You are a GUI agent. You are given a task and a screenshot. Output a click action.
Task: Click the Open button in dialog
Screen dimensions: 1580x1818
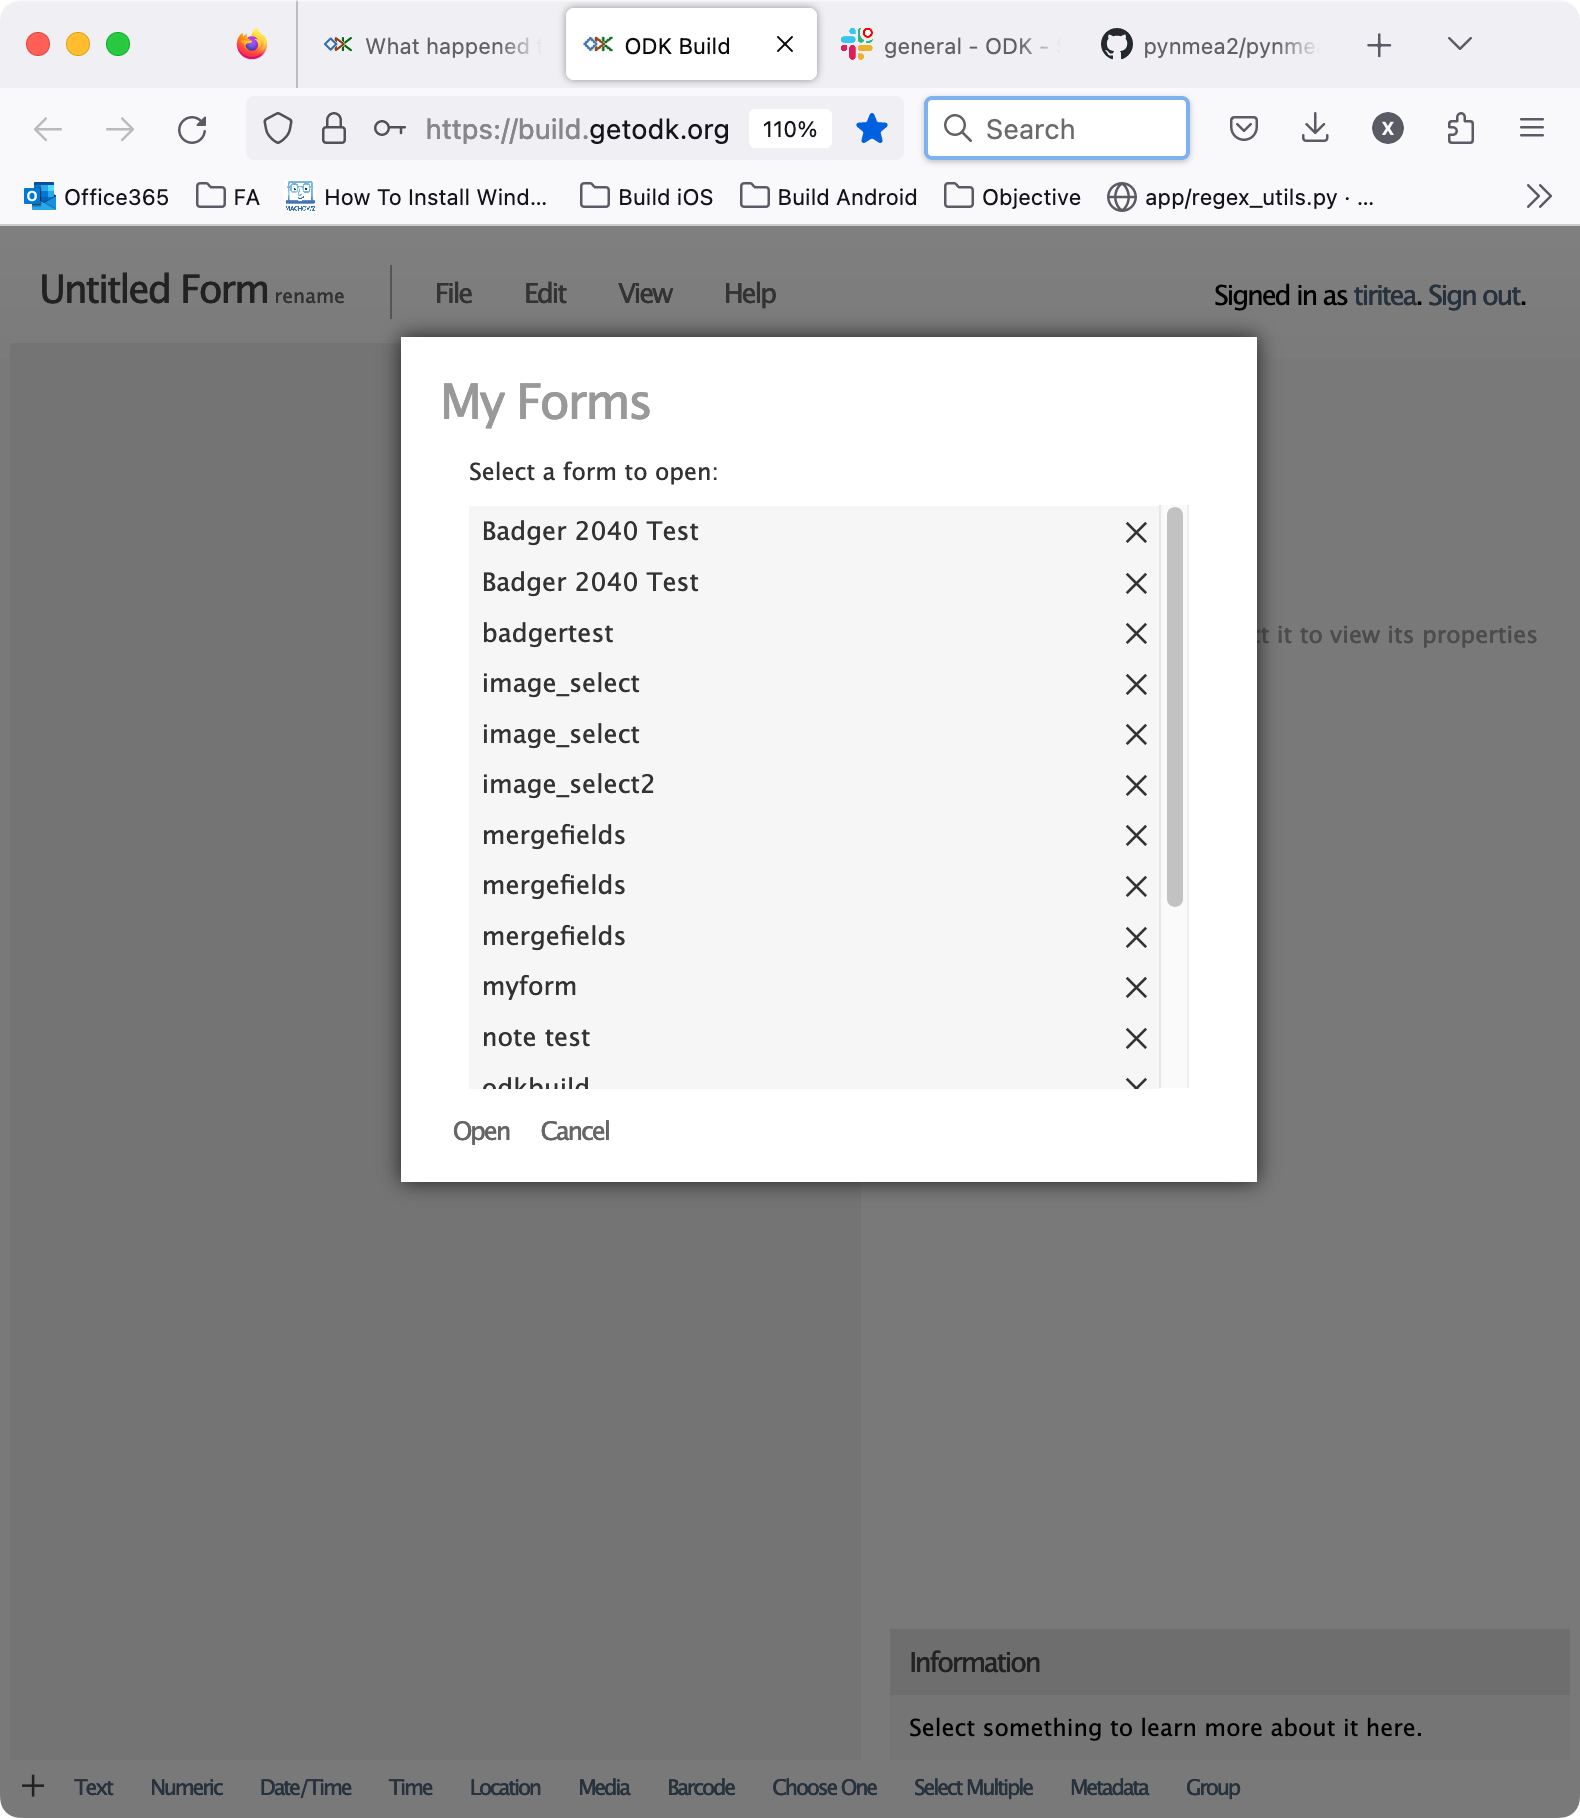point(481,1131)
